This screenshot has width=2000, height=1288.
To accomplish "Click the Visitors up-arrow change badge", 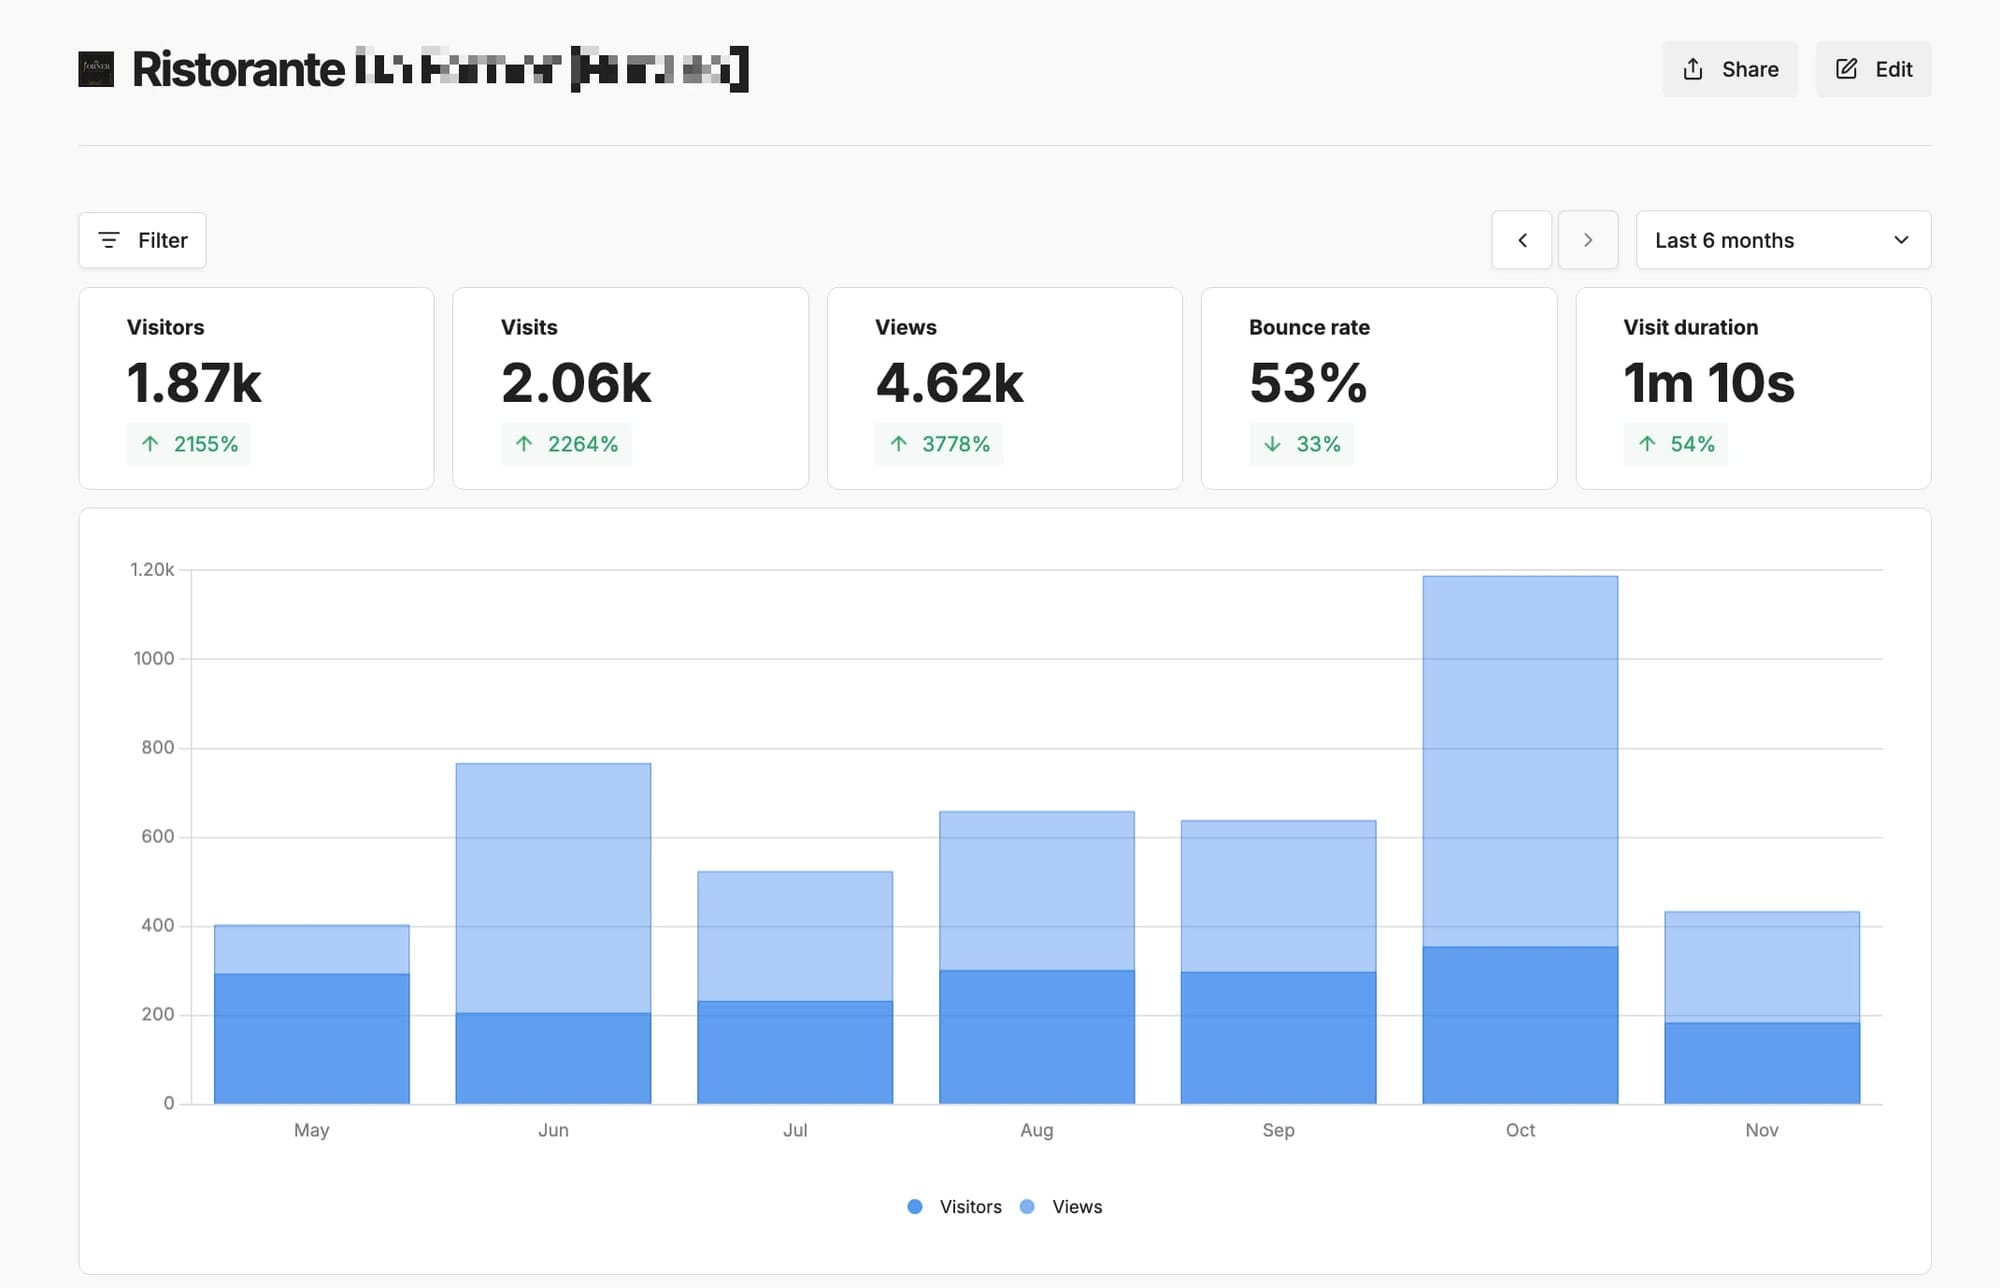I will [189, 444].
